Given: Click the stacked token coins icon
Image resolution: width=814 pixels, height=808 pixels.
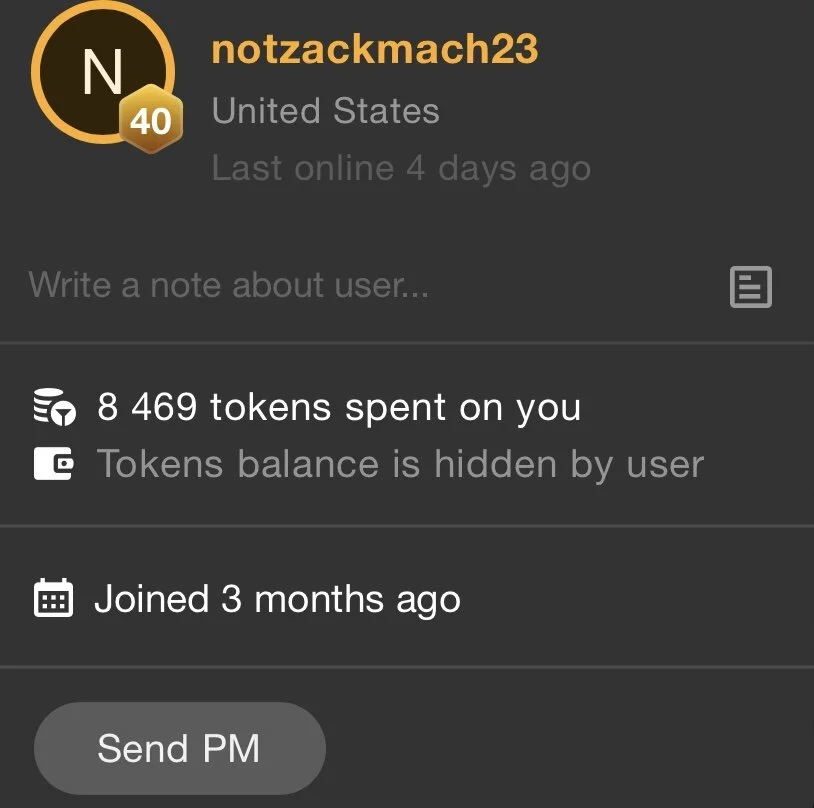Looking at the screenshot, I should click(54, 407).
